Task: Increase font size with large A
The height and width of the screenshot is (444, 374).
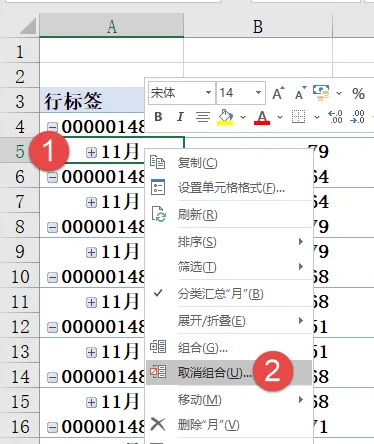Action: coord(278,93)
